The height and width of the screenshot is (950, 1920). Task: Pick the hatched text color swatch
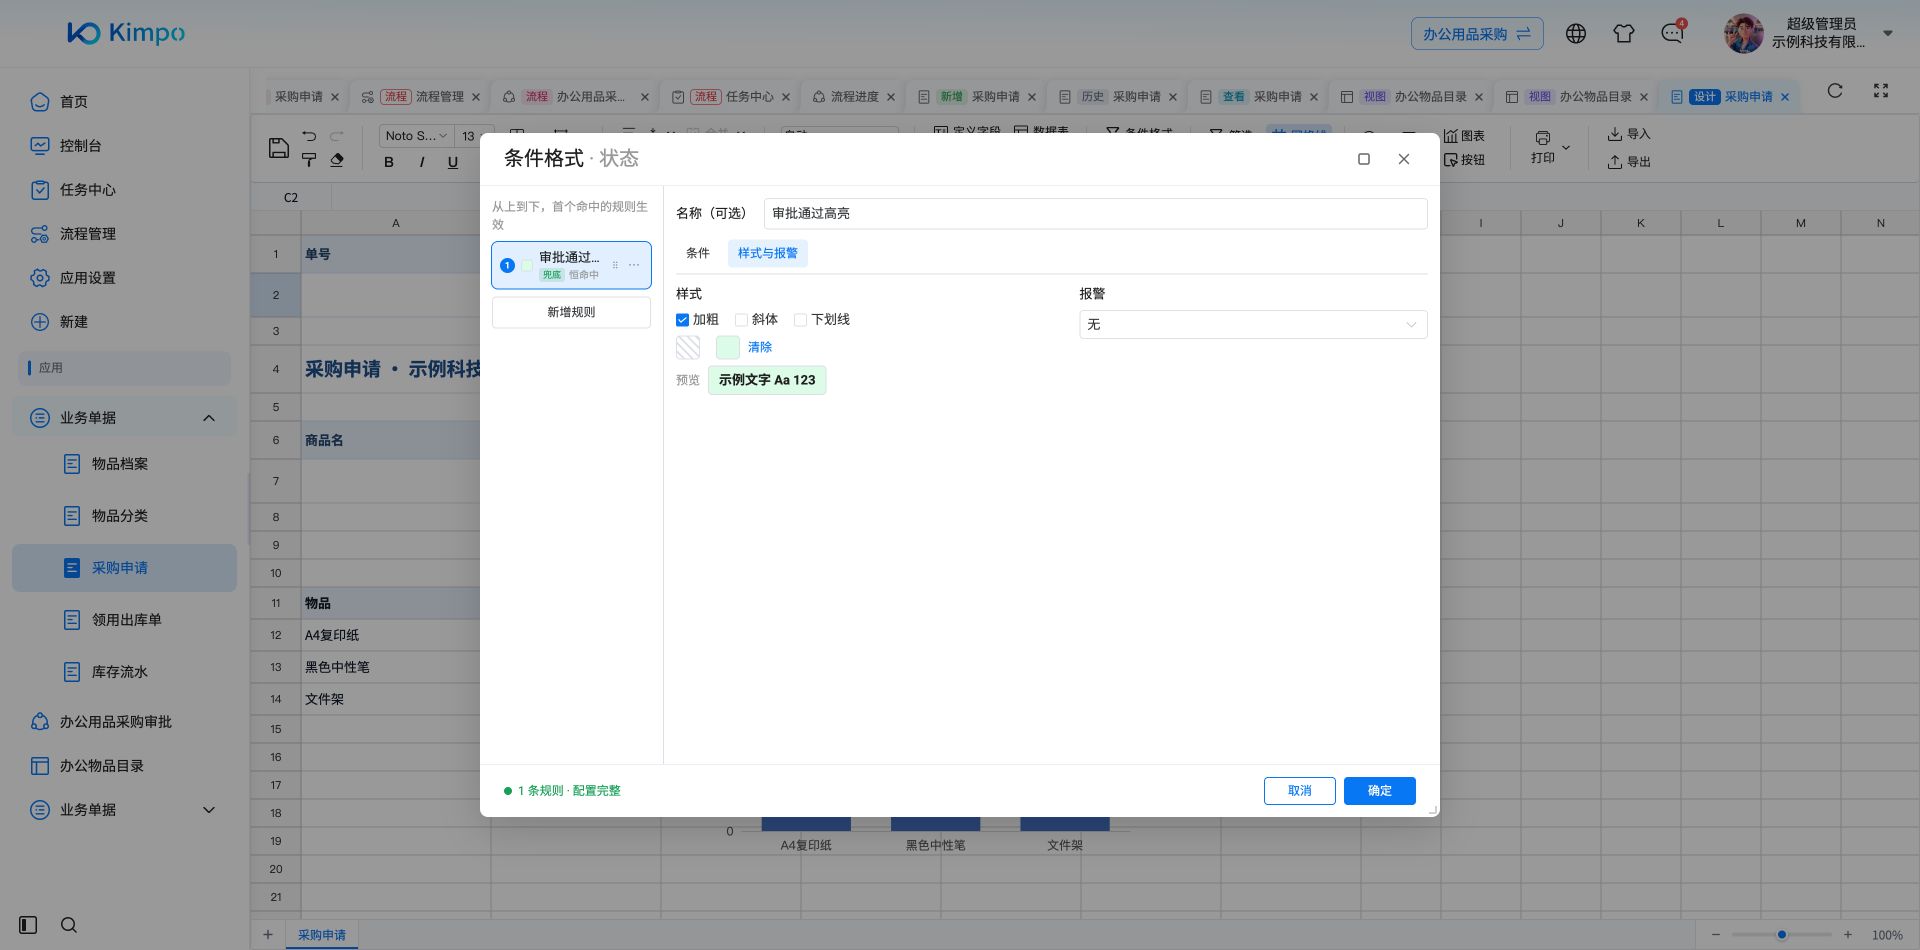click(688, 347)
